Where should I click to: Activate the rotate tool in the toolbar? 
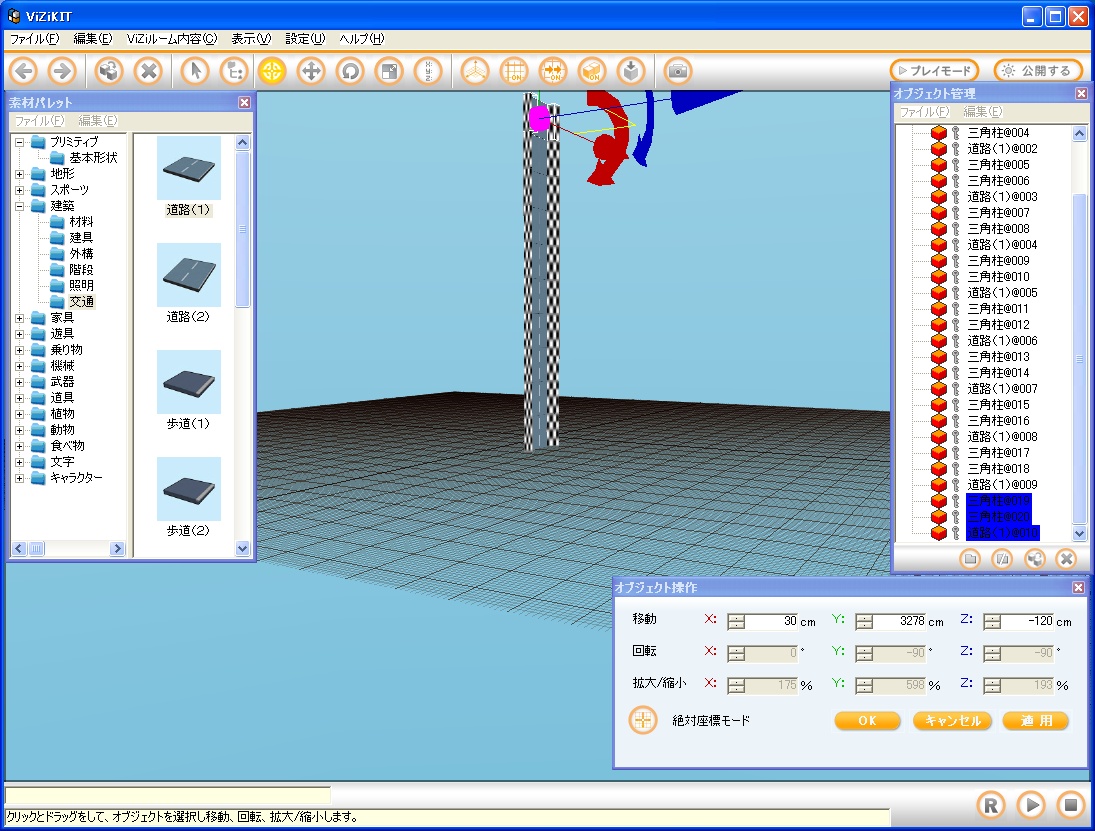(x=350, y=71)
